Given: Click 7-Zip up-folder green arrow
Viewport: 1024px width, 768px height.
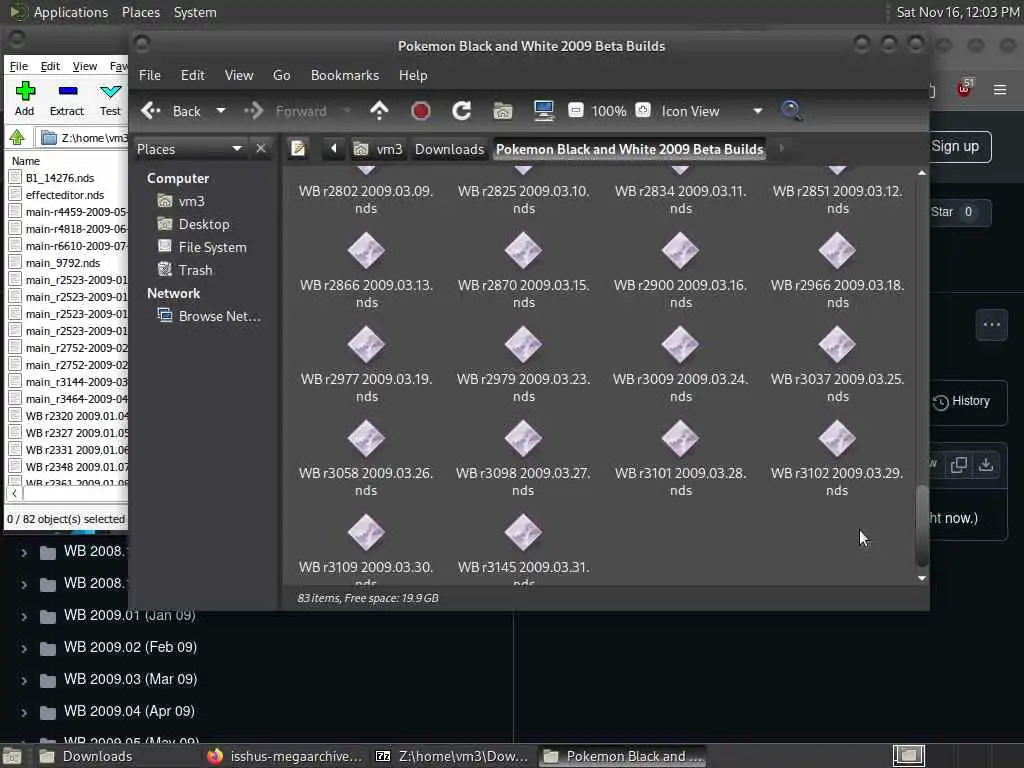Looking at the screenshot, I should coord(17,137).
